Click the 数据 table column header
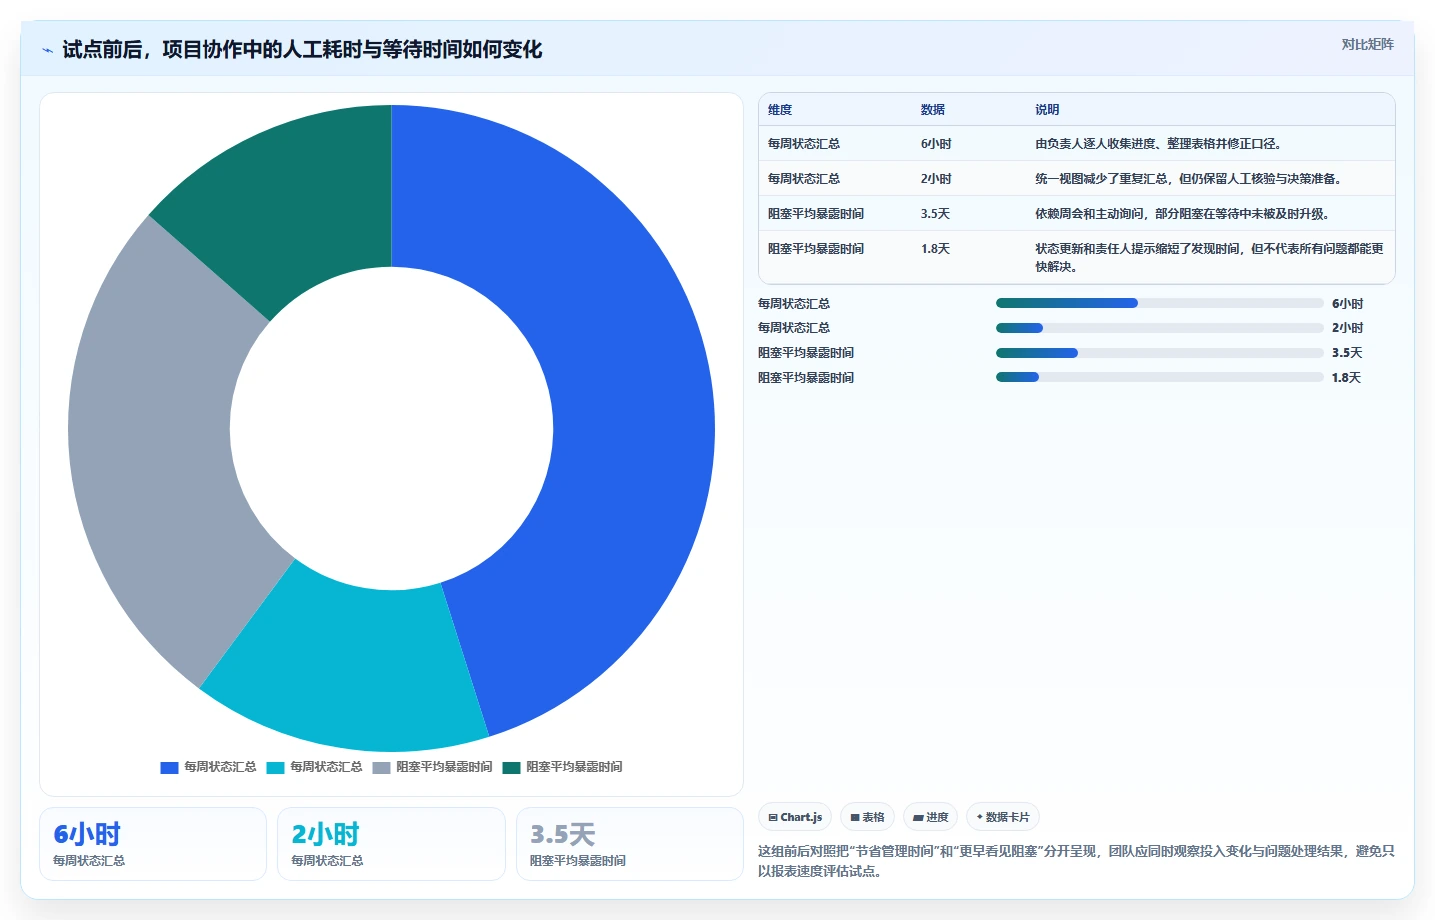 [x=933, y=110]
